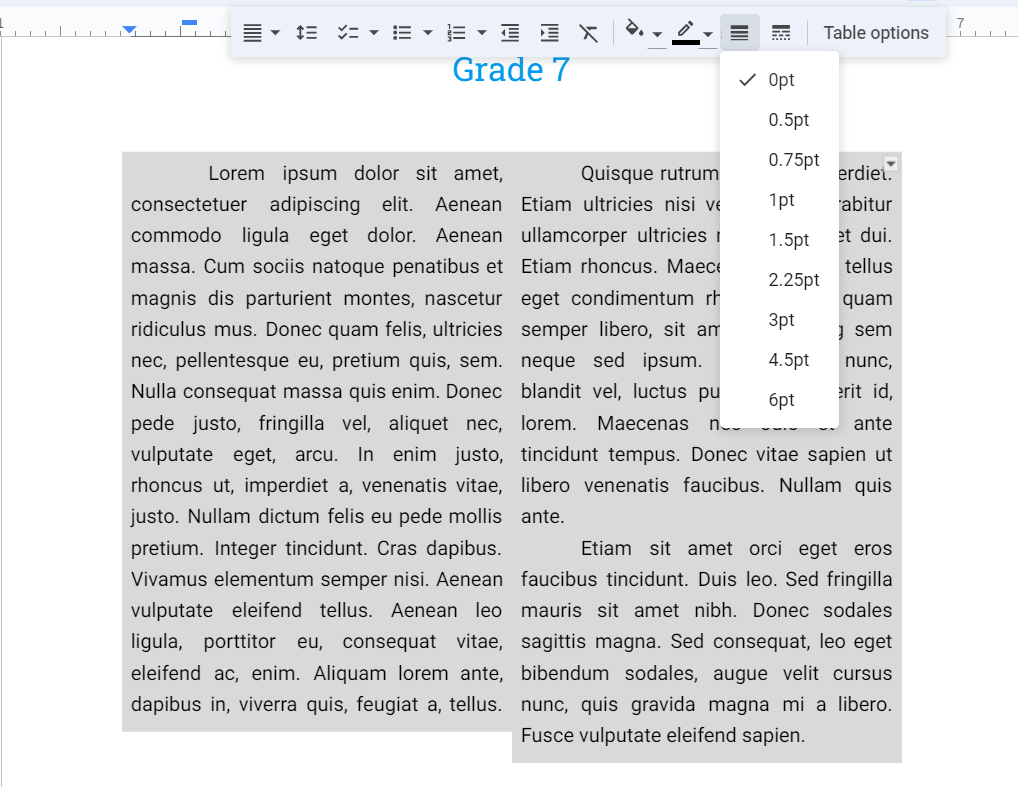Open the border dash style picker

(x=781, y=32)
